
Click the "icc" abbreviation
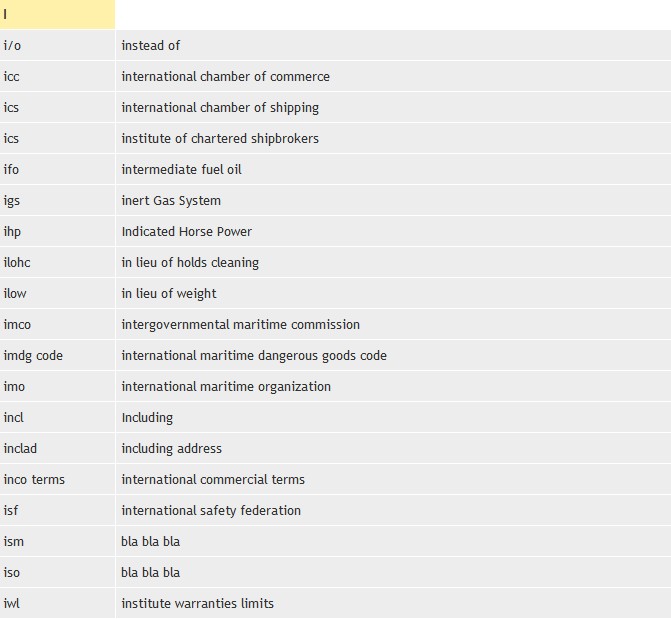11,76
